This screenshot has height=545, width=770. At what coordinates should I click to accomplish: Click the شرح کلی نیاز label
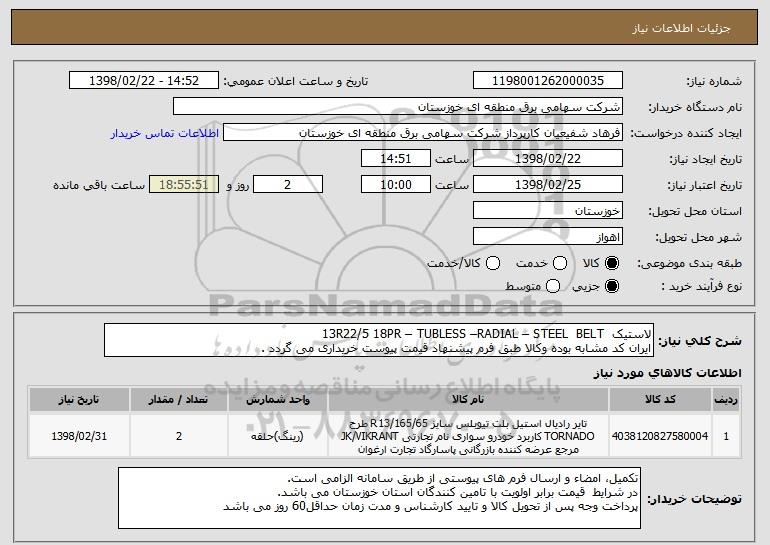click(700, 341)
